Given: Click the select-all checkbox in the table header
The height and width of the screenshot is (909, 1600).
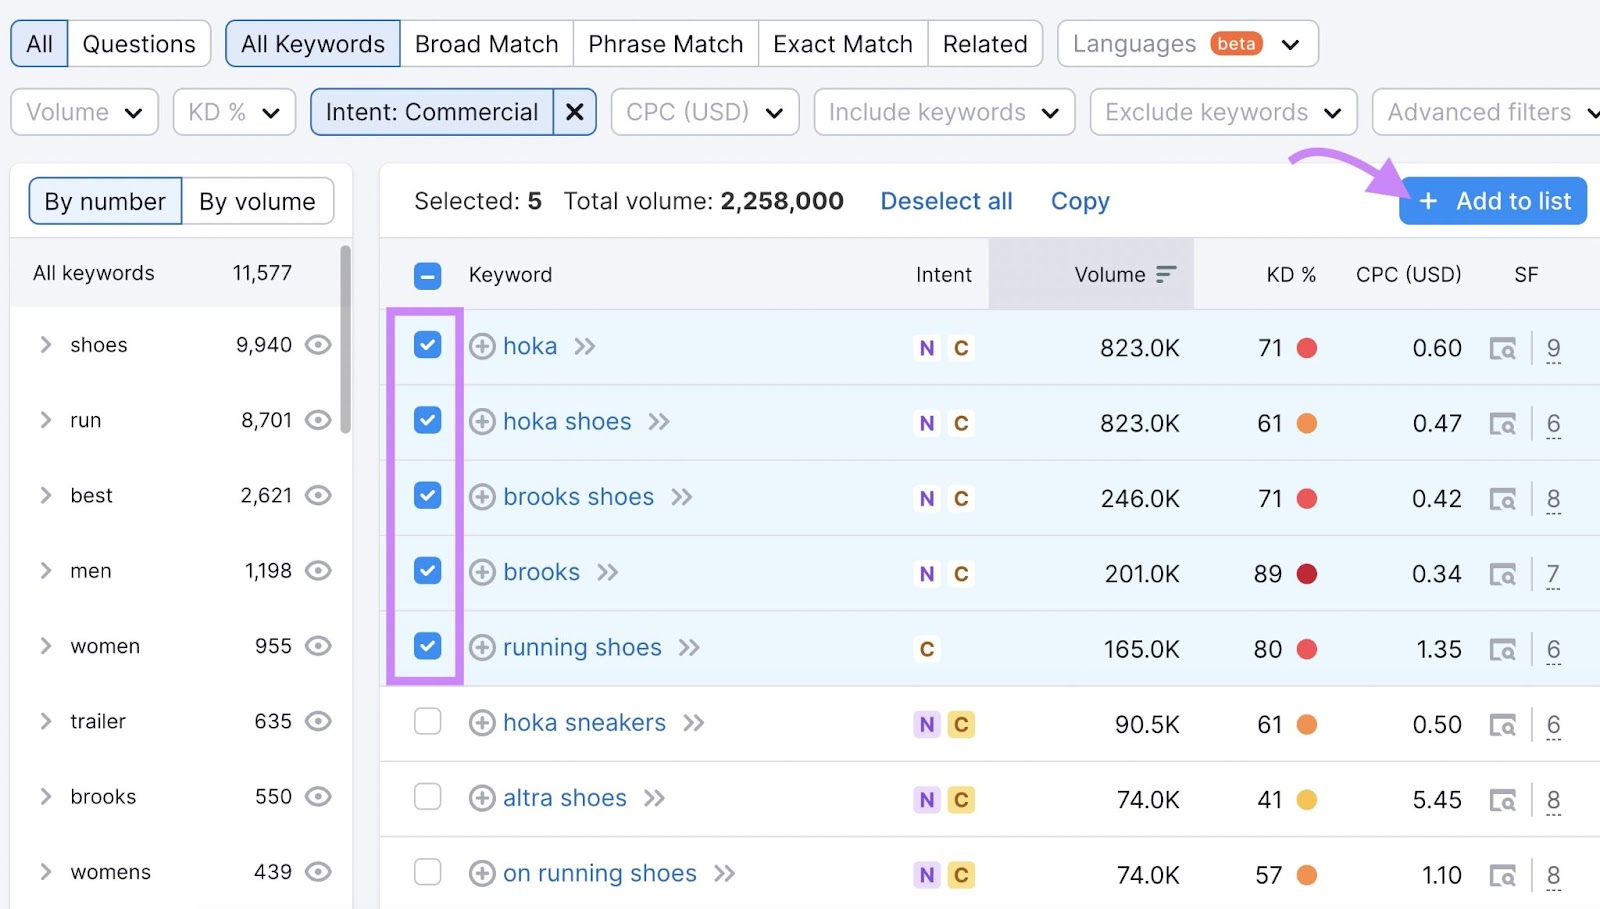Looking at the screenshot, I should click(x=427, y=274).
